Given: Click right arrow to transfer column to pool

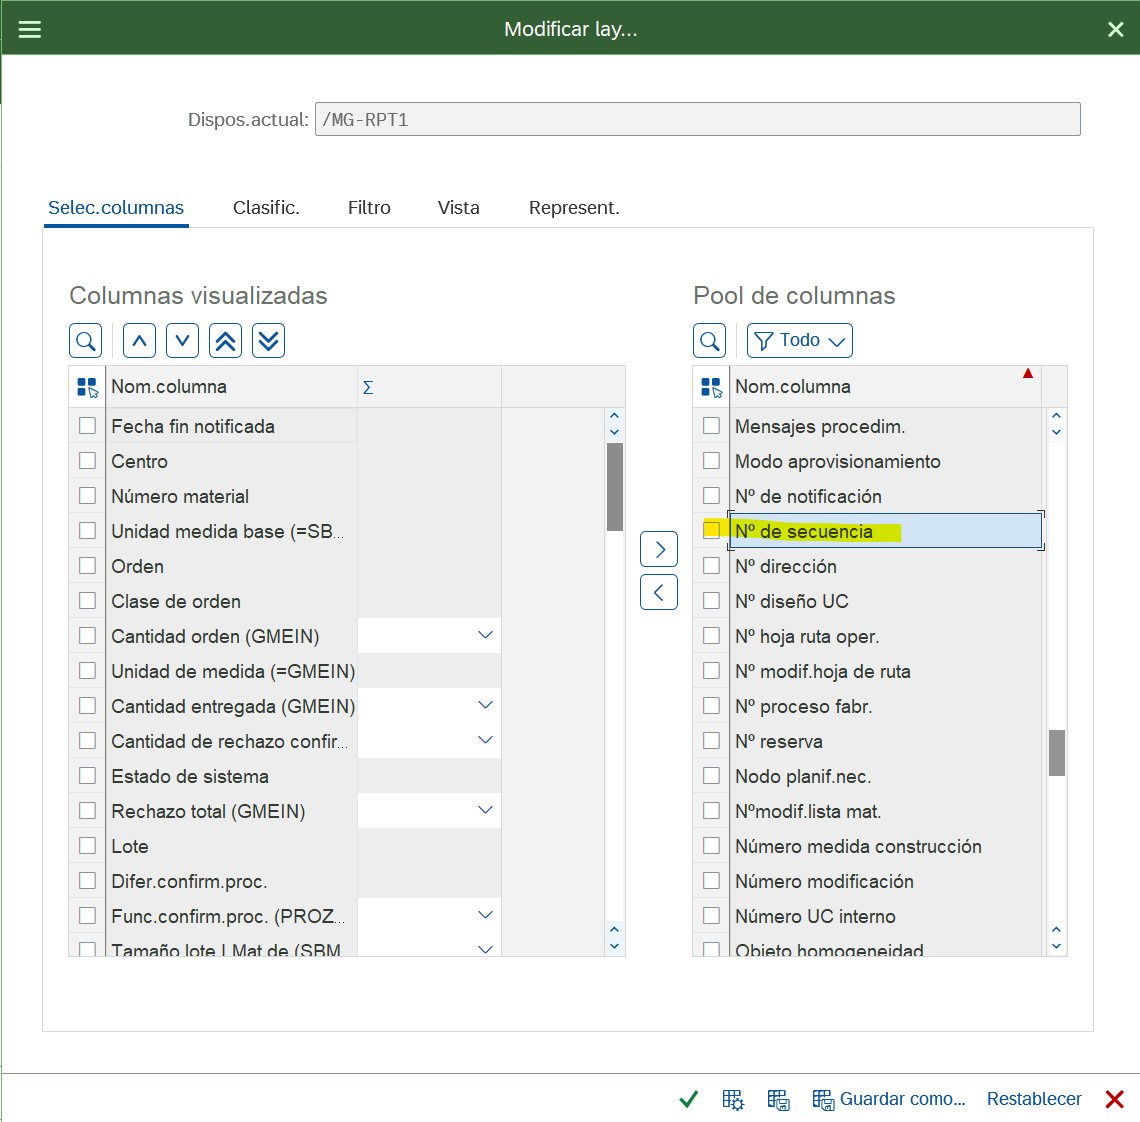Looking at the screenshot, I should 659,549.
